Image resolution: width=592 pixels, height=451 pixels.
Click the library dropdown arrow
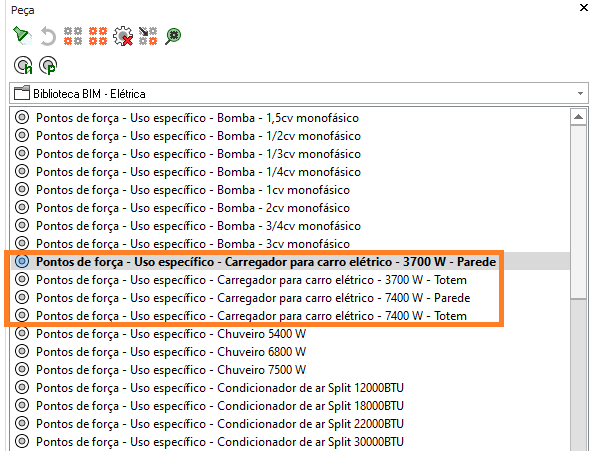[580, 93]
